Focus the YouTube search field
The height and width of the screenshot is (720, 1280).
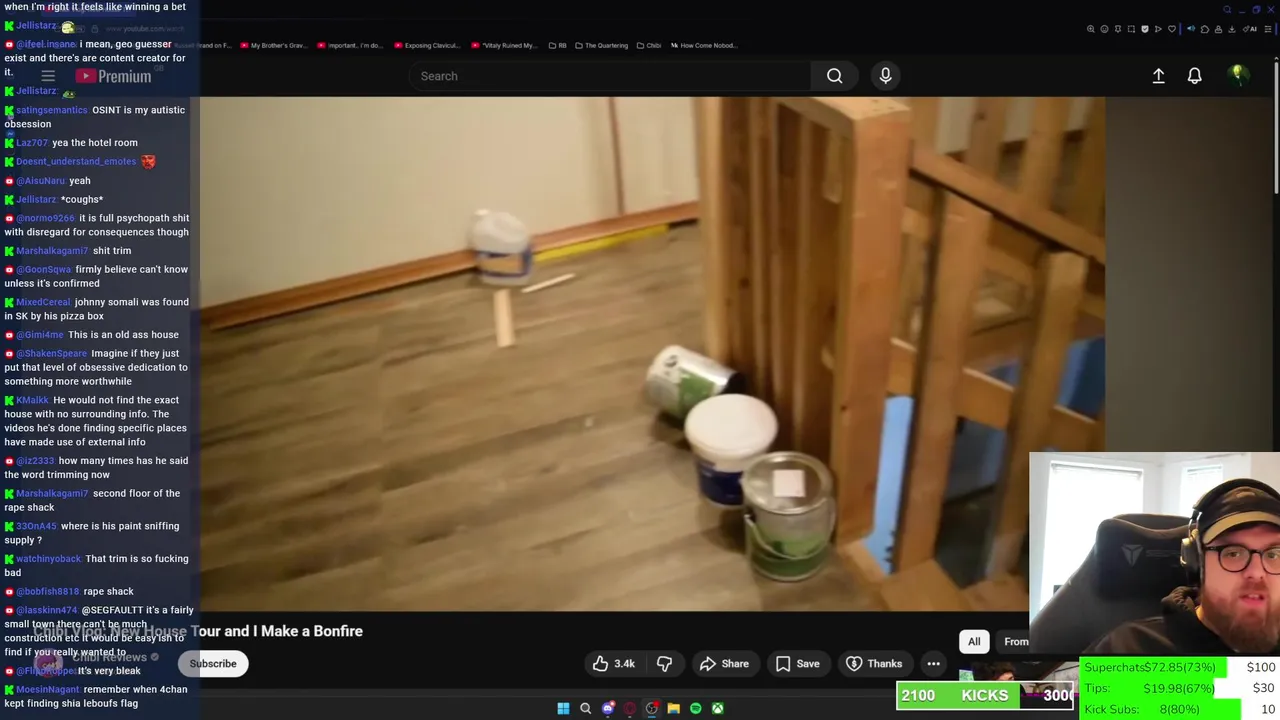point(610,76)
